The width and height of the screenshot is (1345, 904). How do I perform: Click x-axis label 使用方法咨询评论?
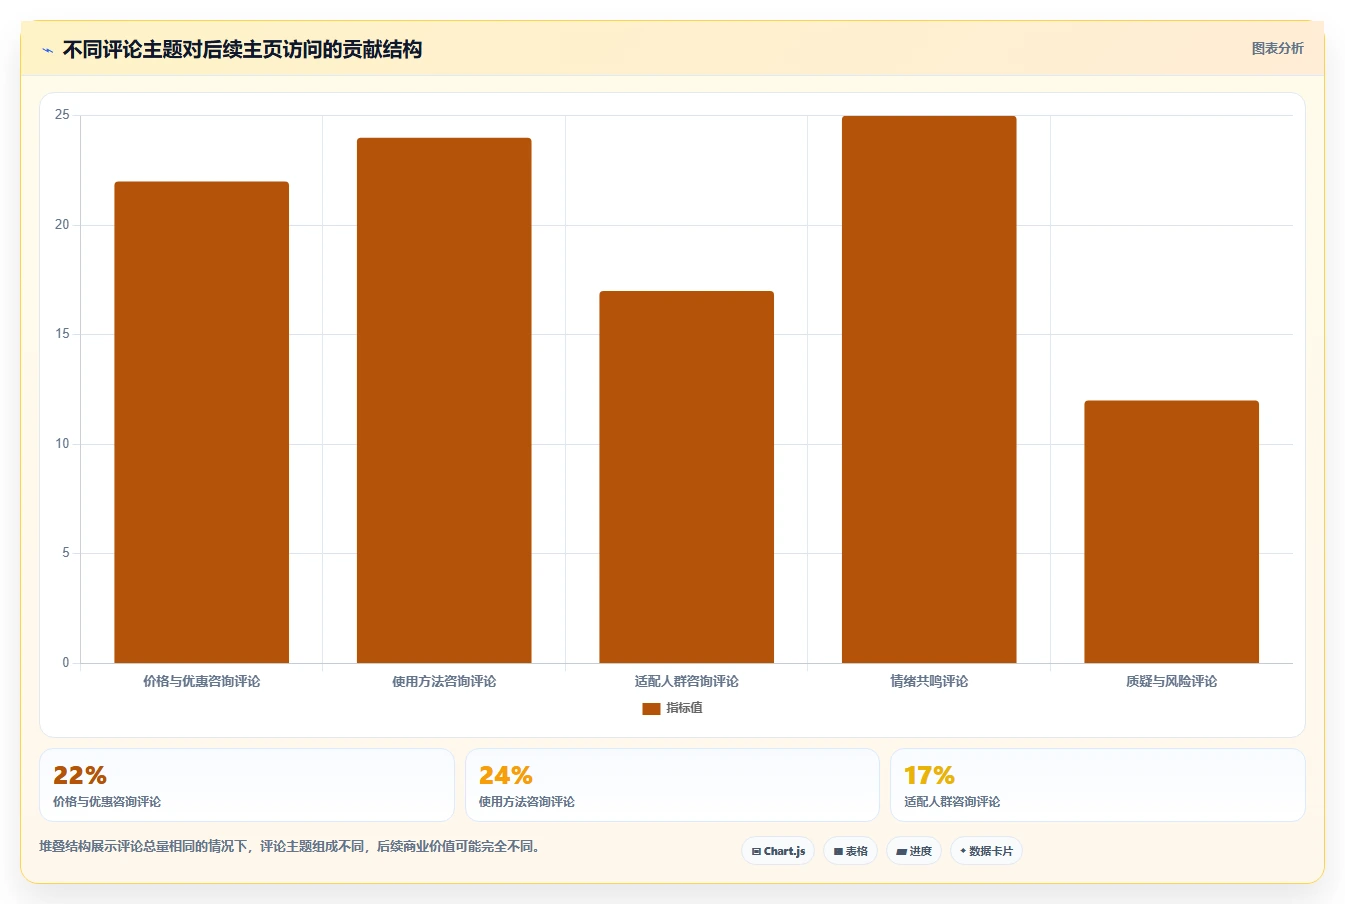[444, 681]
